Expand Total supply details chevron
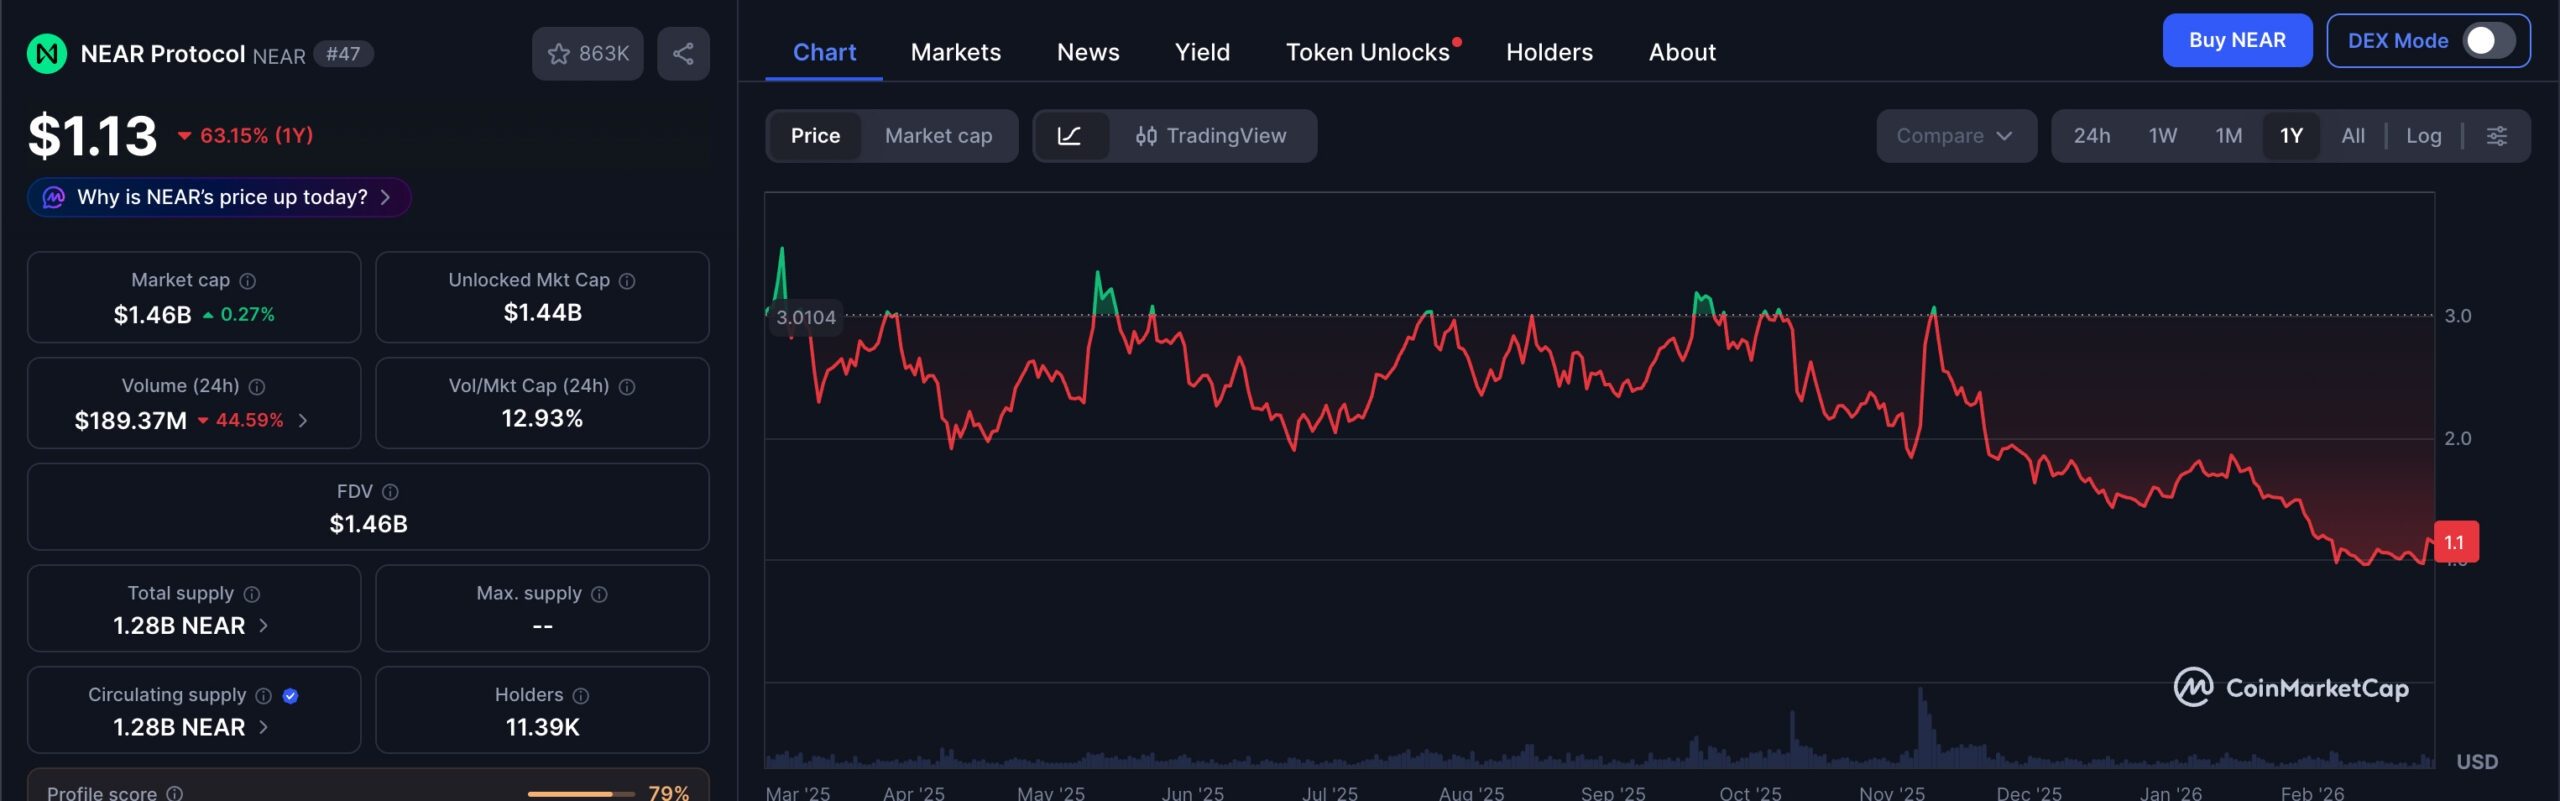 tap(264, 626)
